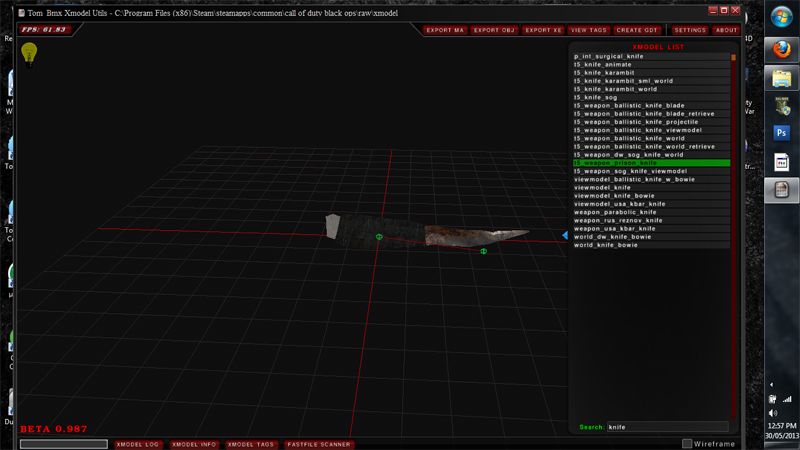Click the EXPORT OBJ button
The height and width of the screenshot is (450, 800).
[494, 30]
